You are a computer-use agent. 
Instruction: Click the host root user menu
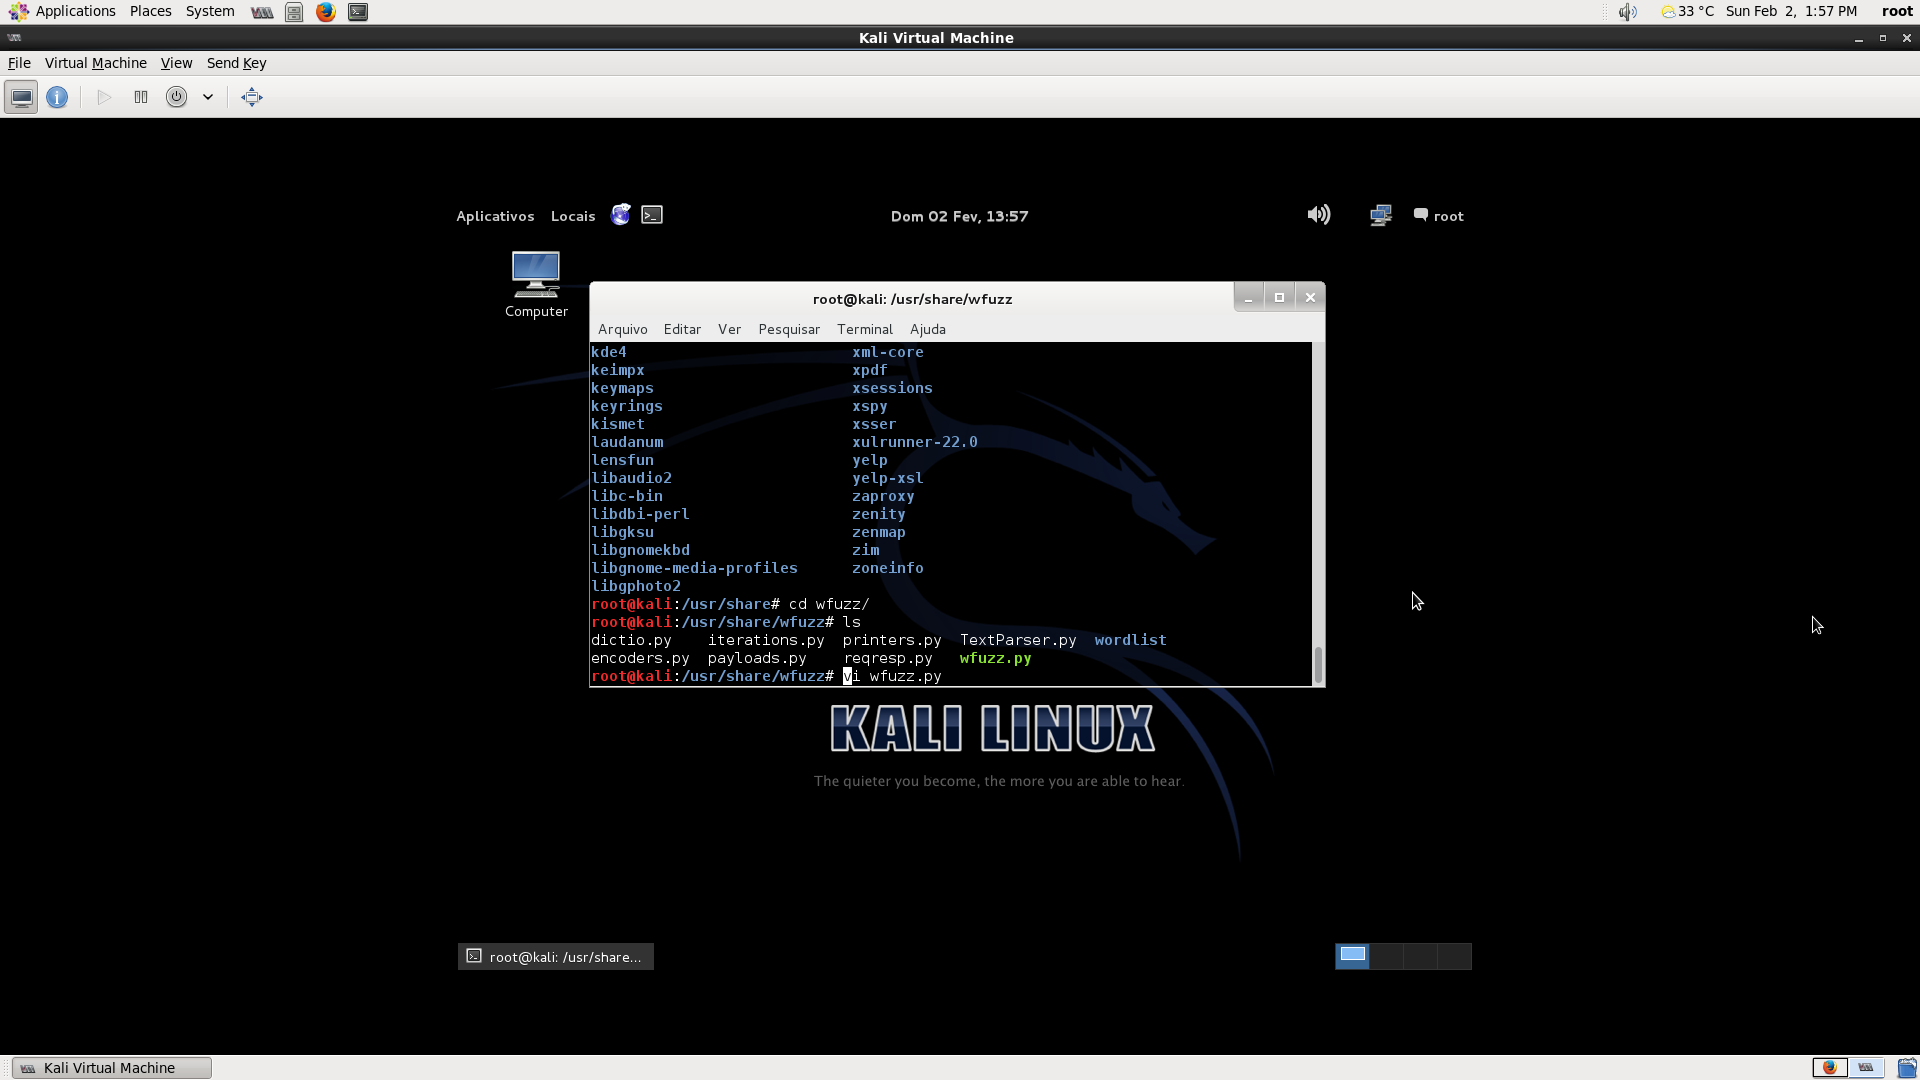[x=1897, y=11]
